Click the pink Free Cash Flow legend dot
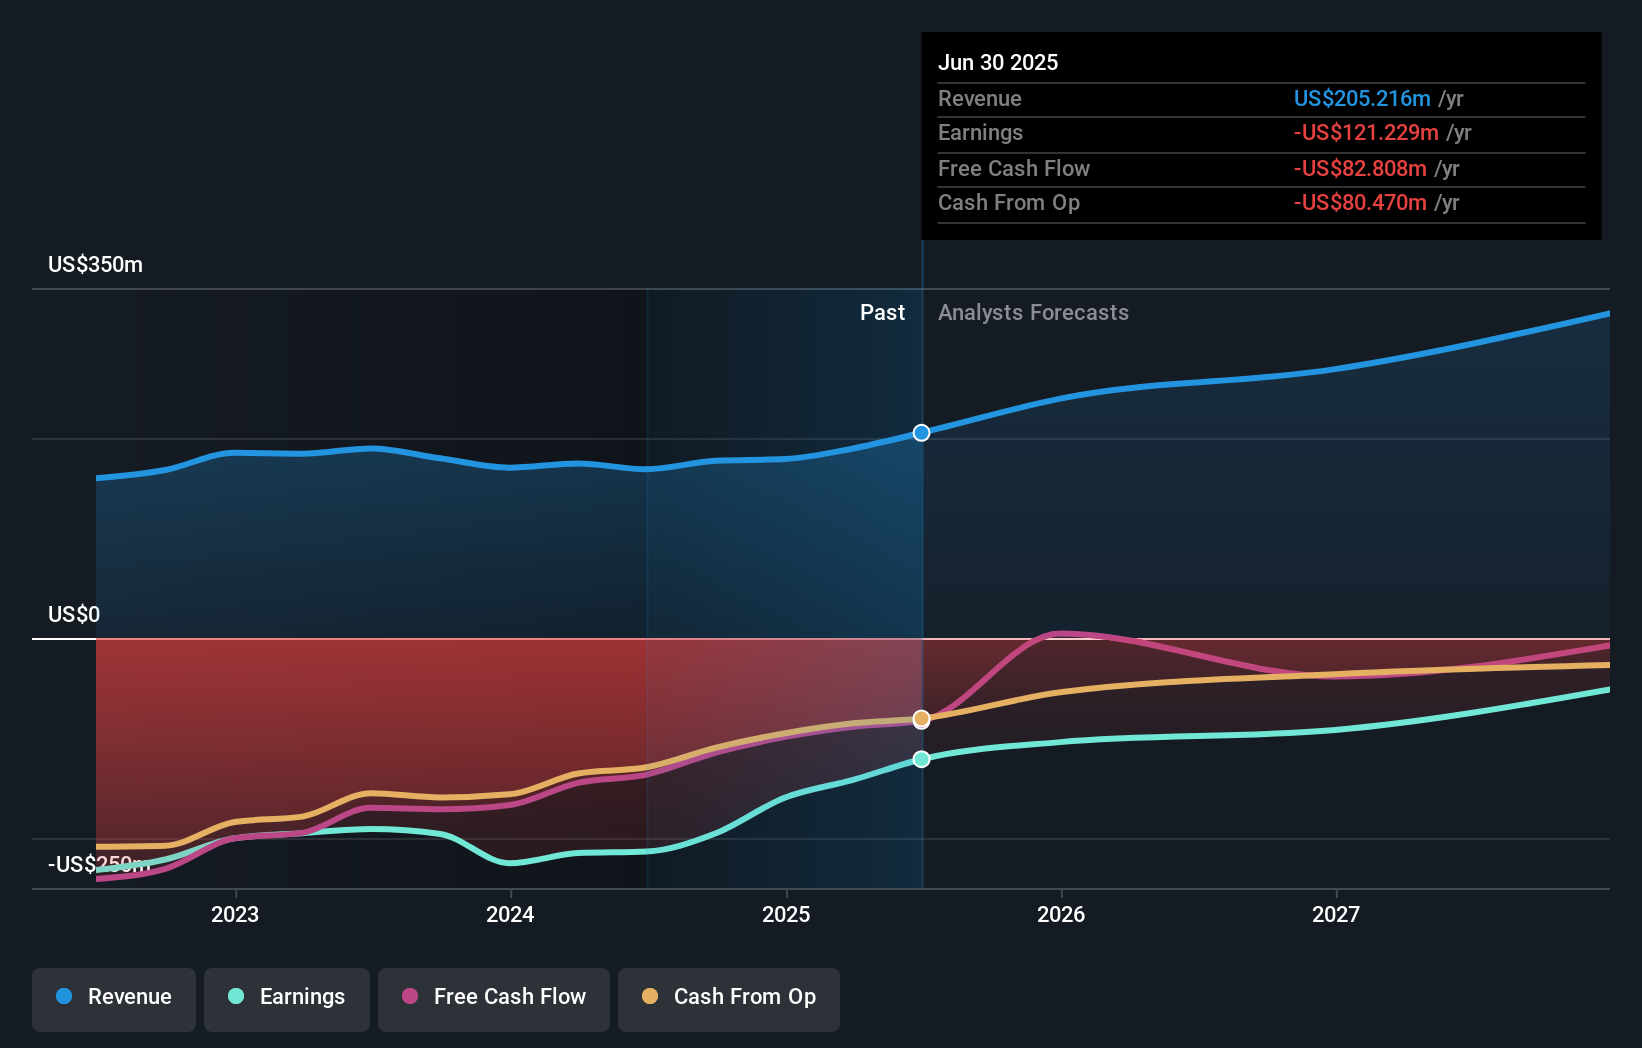 point(410,997)
